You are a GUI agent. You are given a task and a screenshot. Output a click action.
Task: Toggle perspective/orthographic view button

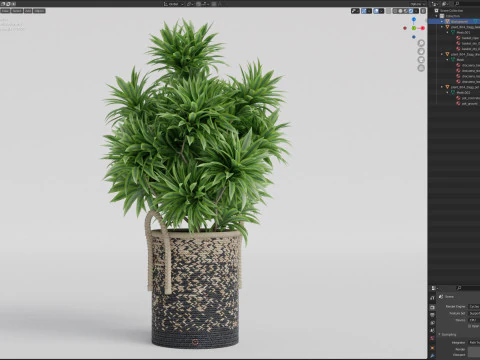tap(421, 68)
